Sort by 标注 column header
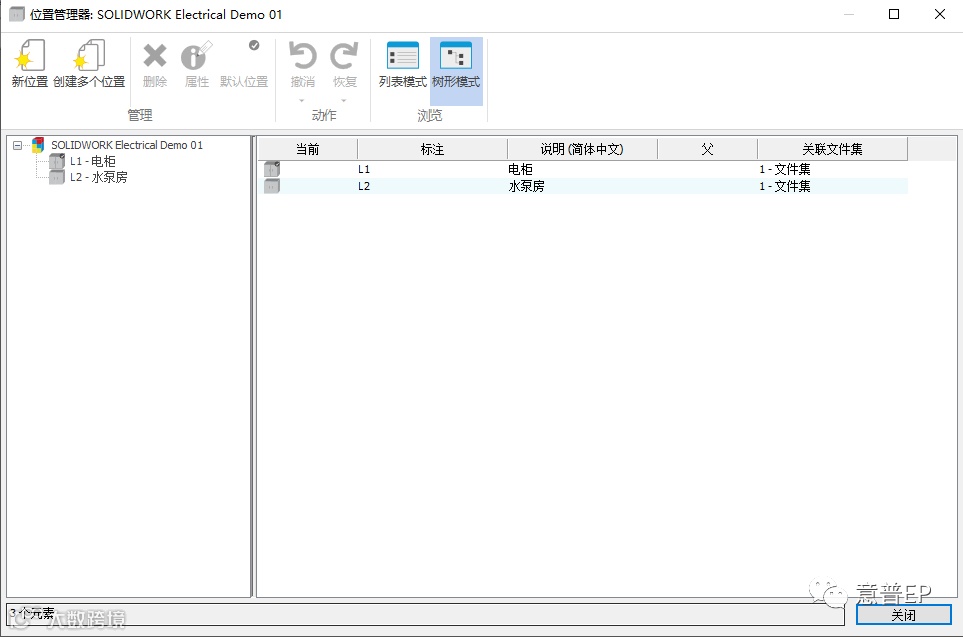This screenshot has height=637, width=963. (432, 149)
